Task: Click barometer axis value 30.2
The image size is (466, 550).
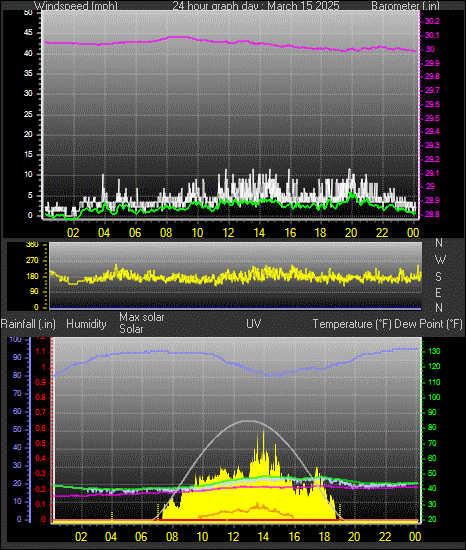Action: [432, 21]
